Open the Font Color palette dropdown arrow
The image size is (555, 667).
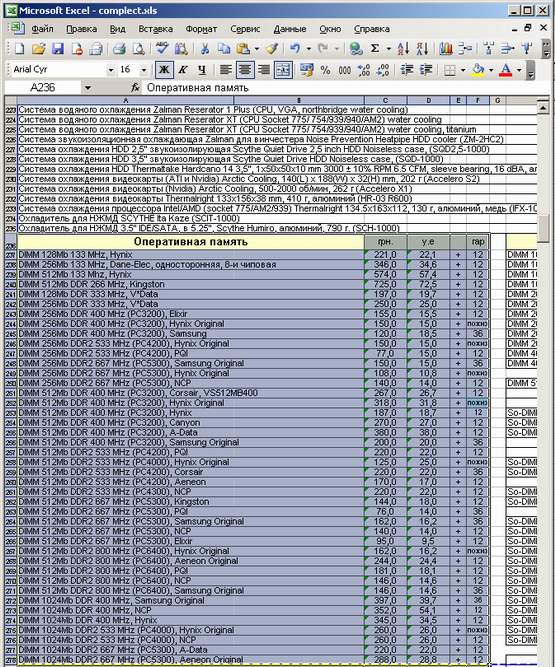(519, 70)
